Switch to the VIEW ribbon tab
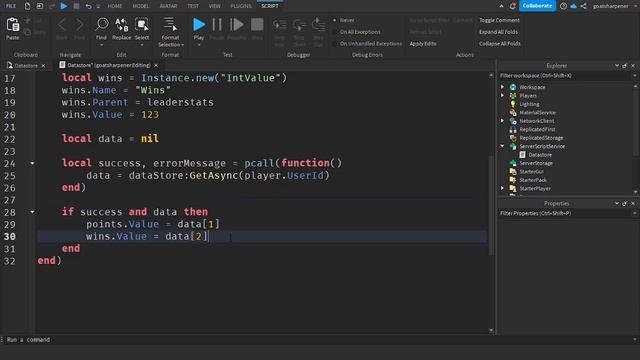Viewport: 640px width, 360px height. tap(214, 6)
